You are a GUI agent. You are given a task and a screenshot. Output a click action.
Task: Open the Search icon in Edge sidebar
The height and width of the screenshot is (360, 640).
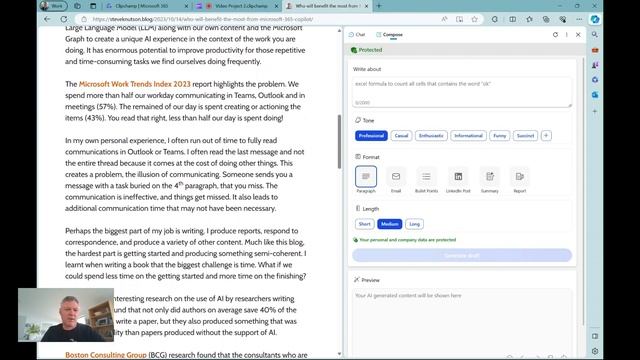click(x=595, y=35)
